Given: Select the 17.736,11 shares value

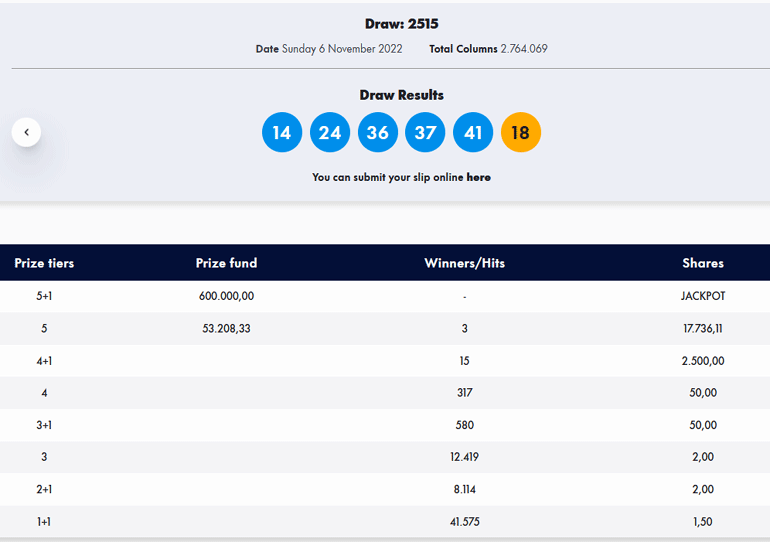Looking at the screenshot, I should click(702, 328).
